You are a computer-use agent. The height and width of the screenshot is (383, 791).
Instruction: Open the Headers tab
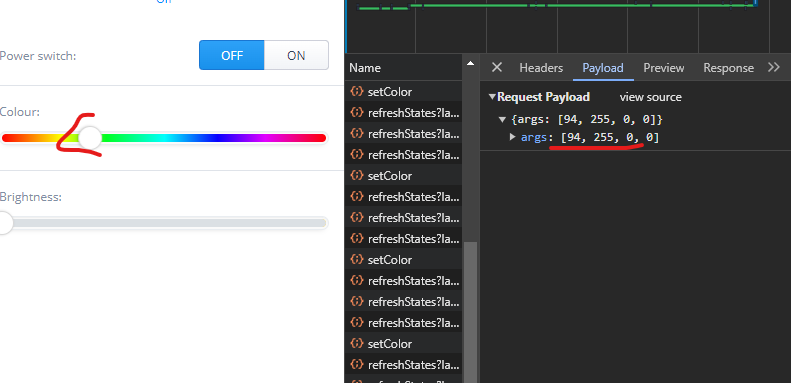[x=541, y=68]
